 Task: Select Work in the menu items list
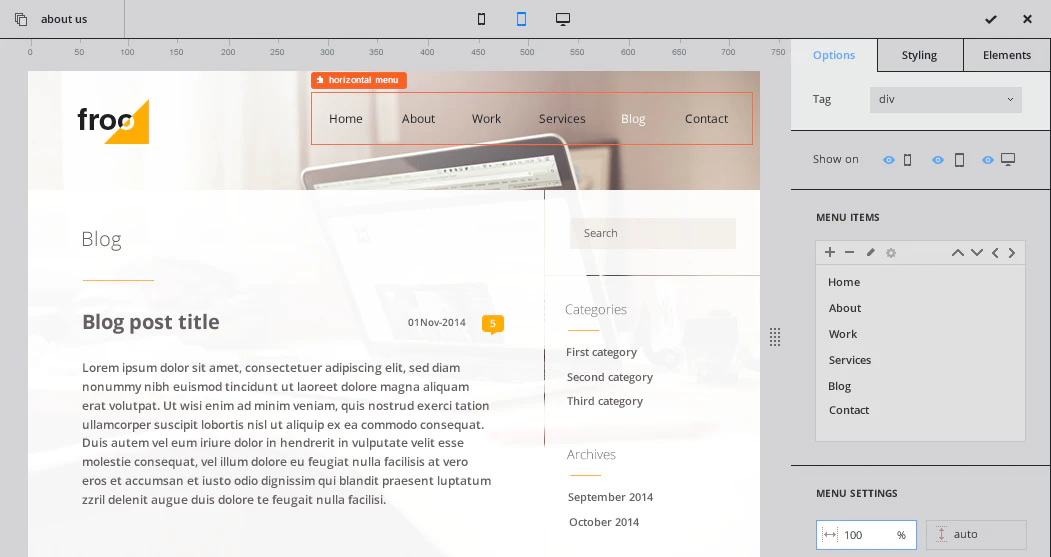(843, 334)
